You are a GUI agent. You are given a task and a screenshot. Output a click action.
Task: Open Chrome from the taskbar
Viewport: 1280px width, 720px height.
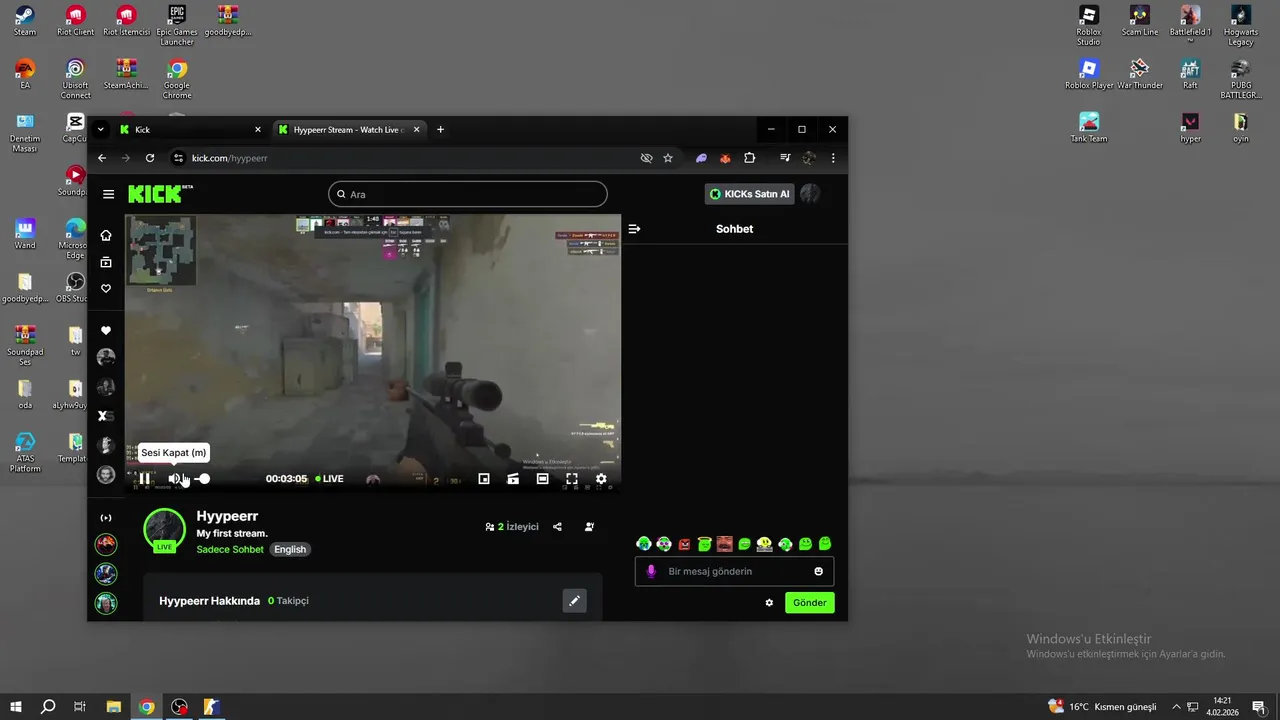(x=146, y=707)
